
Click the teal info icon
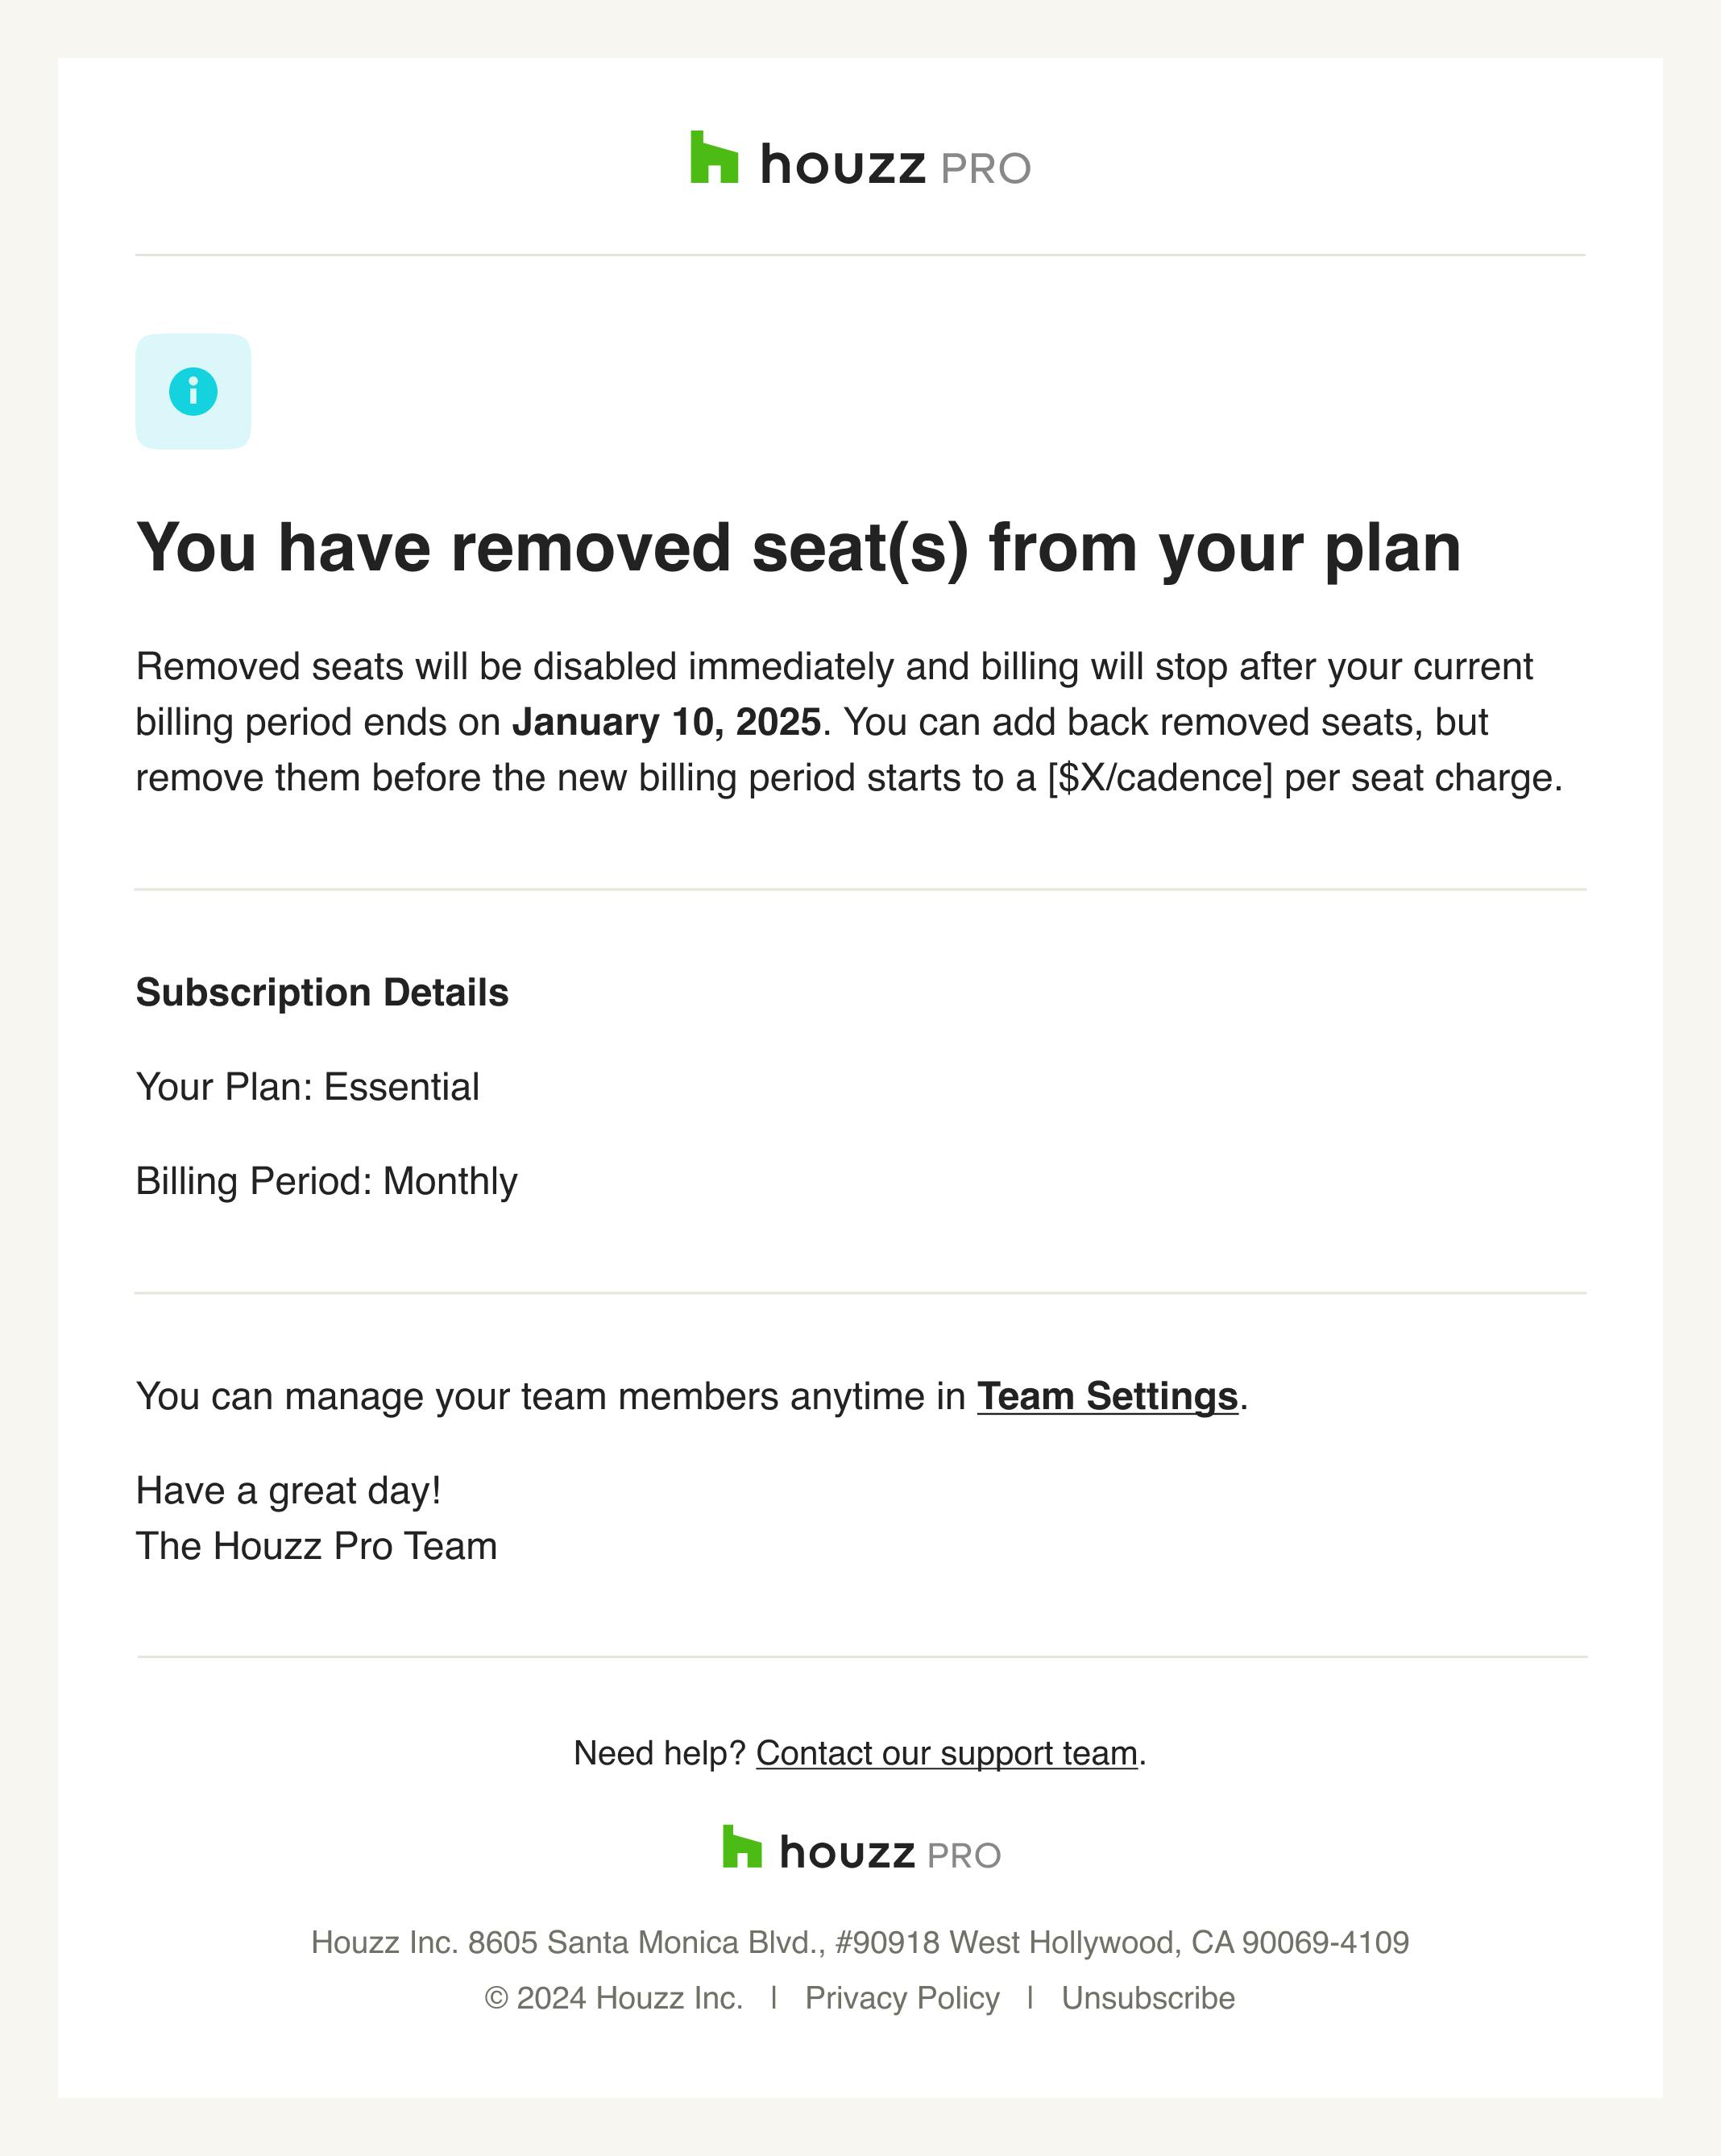[193, 391]
